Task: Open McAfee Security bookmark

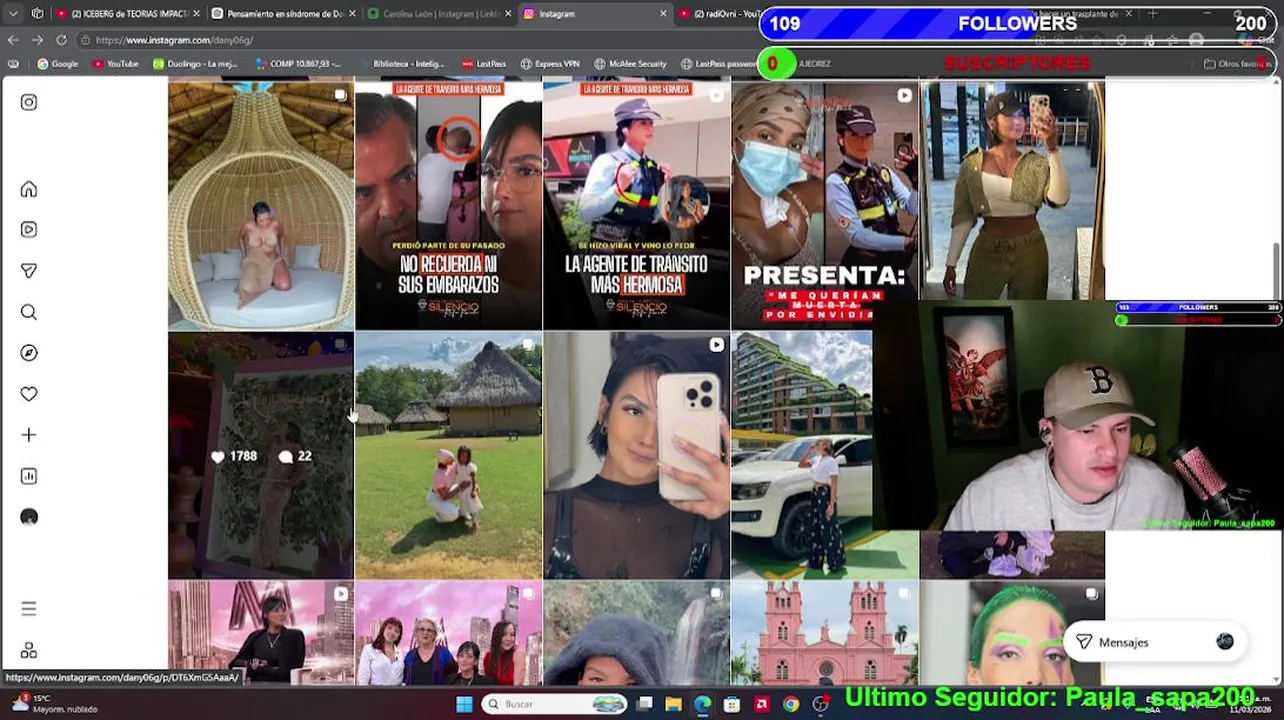Action: pyautogui.click(x=630, y=64)
